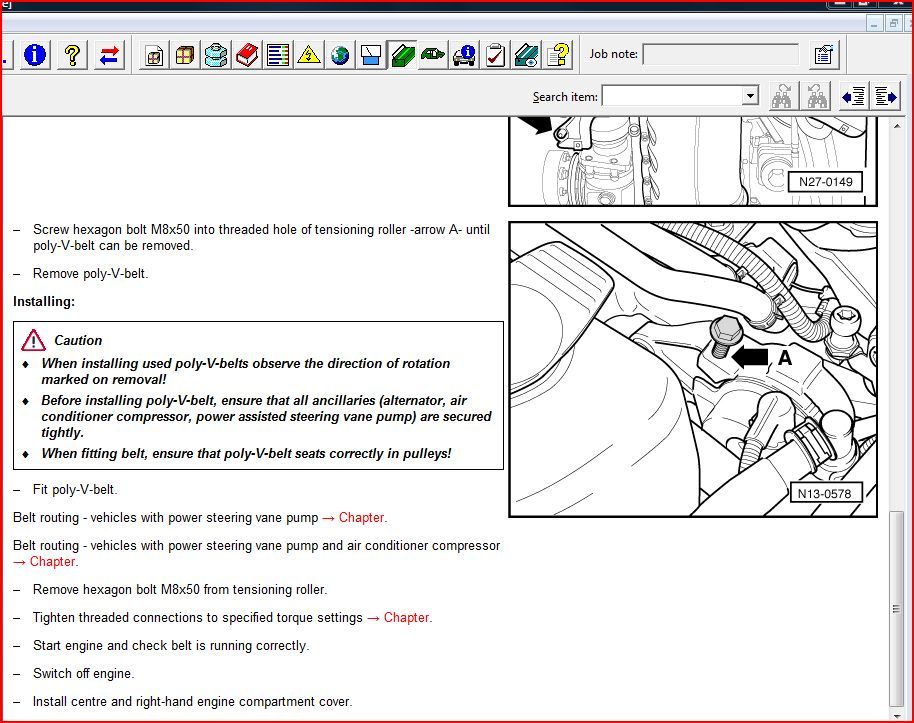
Task: Click the teal block with eye icon
Action: point(526,55)
